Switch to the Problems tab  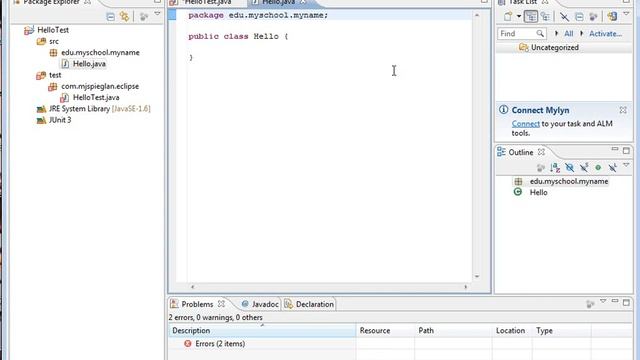tap(197, 304)
